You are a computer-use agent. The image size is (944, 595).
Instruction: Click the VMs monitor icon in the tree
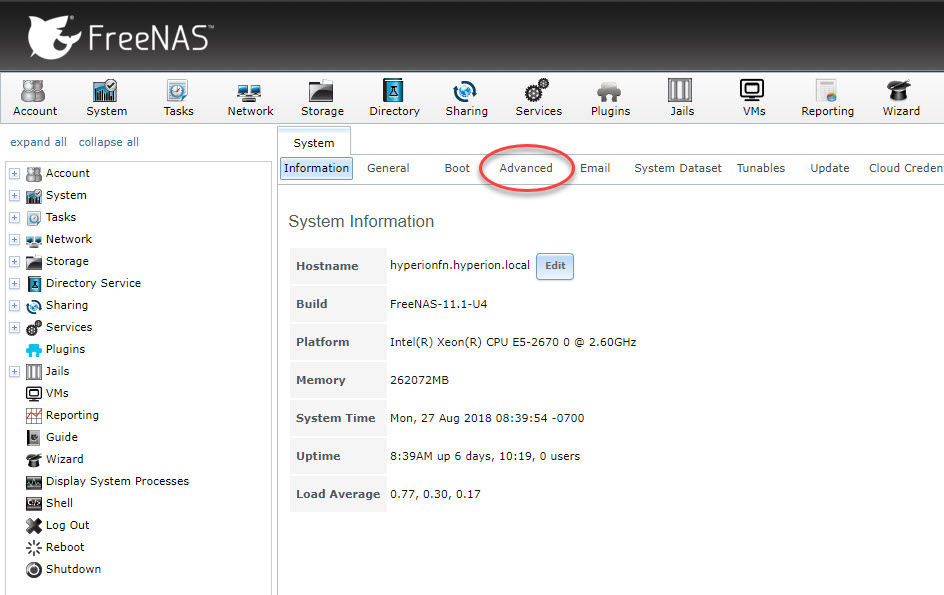[34, 394]
